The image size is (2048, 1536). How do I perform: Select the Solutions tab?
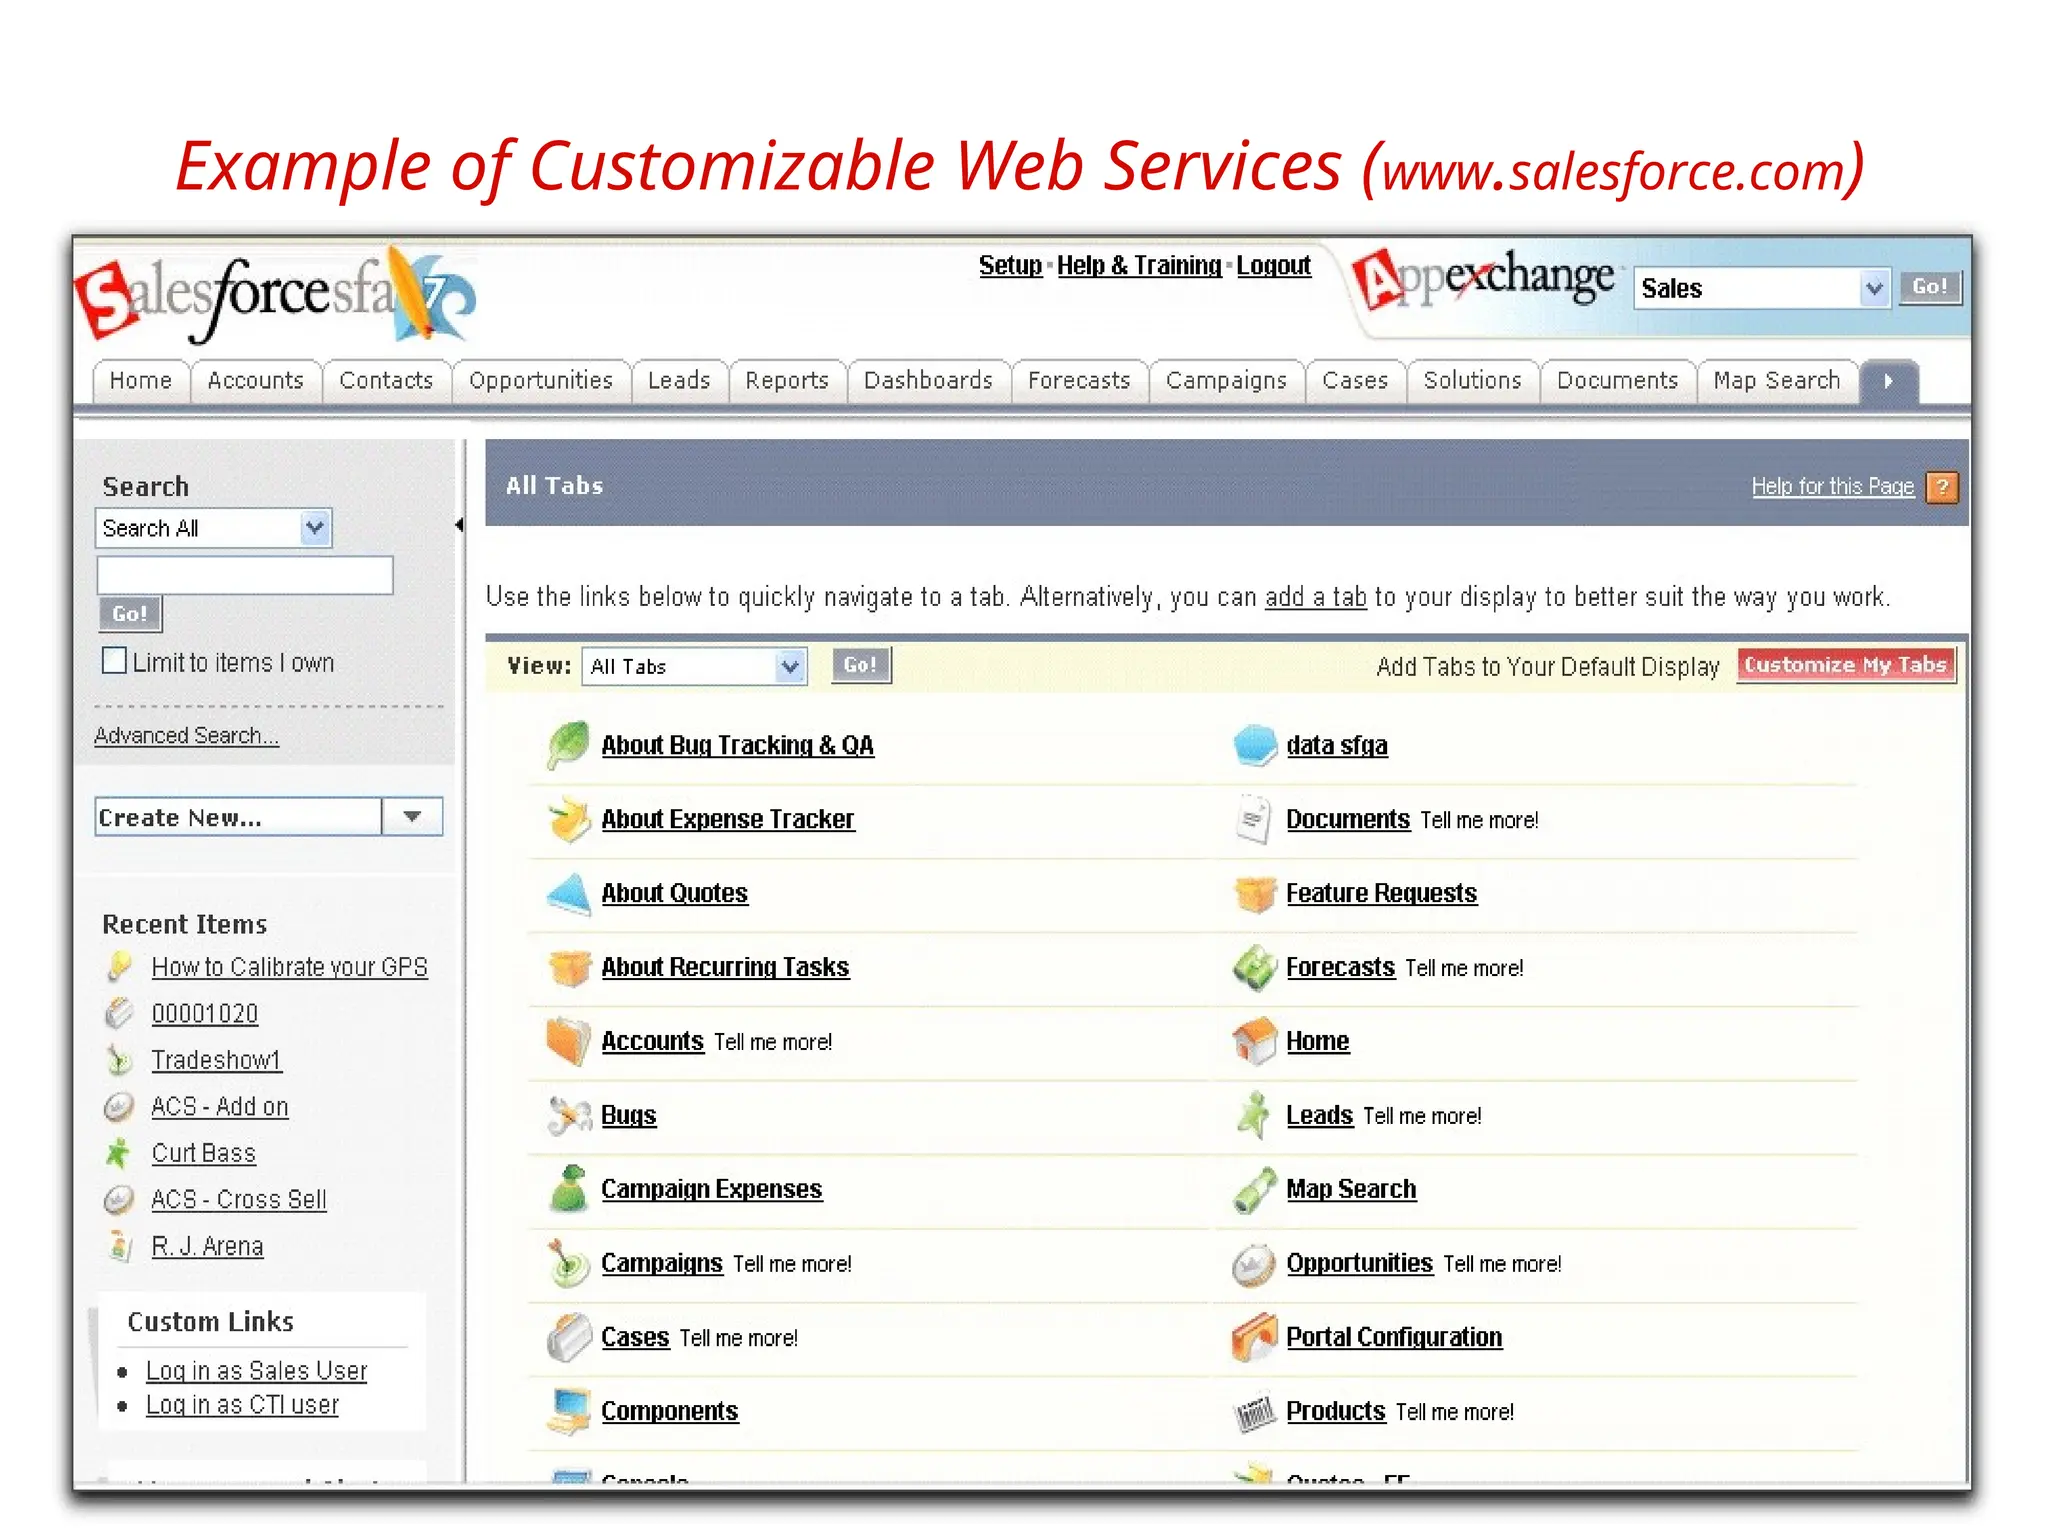pos(1473,381)
